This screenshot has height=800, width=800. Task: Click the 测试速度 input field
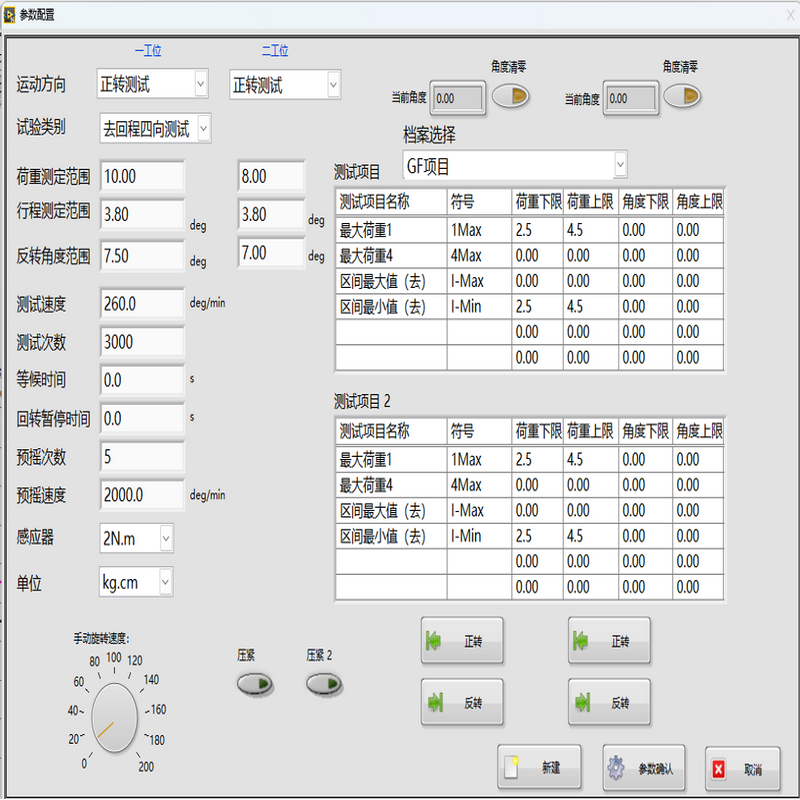[141, 303]
